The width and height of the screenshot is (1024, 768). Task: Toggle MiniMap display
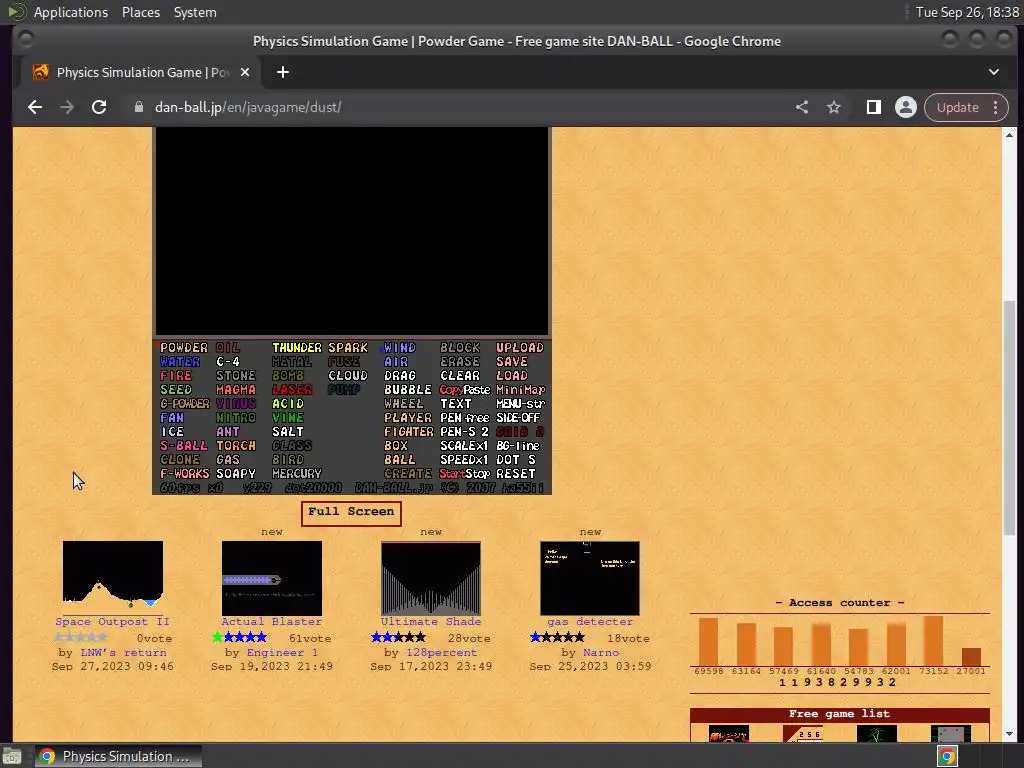[520, 390]
